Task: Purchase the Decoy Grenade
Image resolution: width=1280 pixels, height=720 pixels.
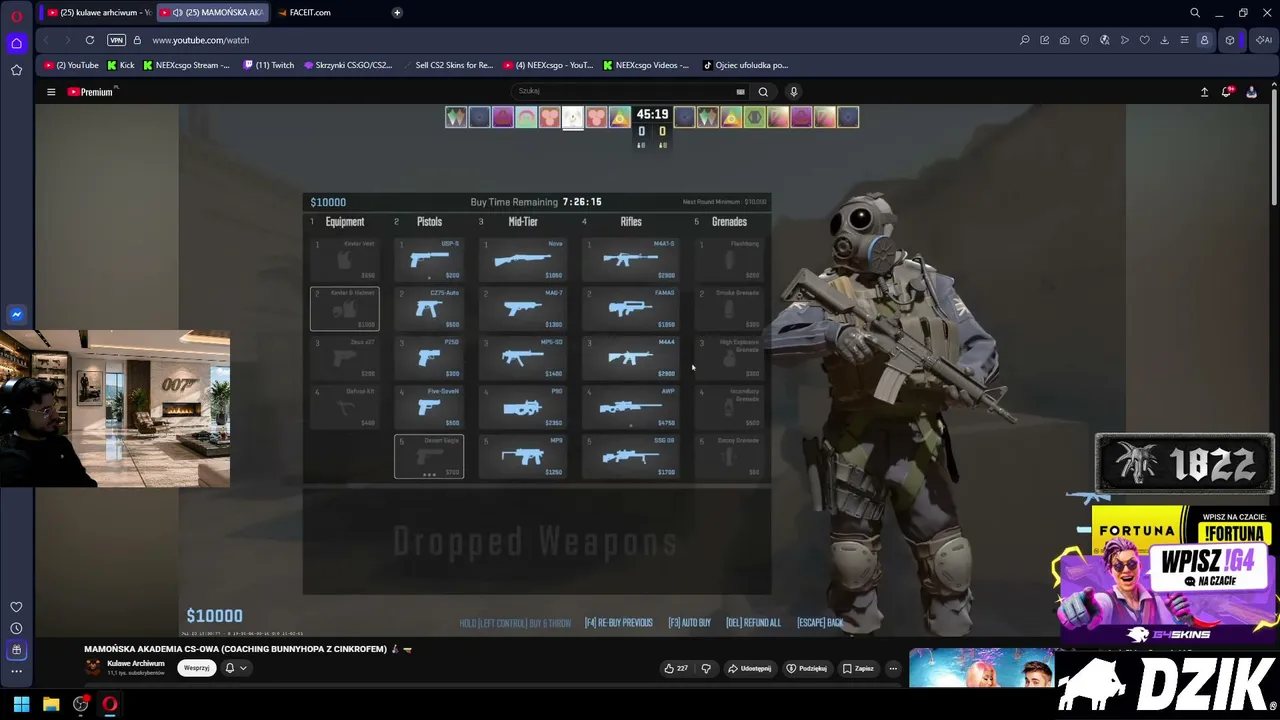Action: coord(729,456)
